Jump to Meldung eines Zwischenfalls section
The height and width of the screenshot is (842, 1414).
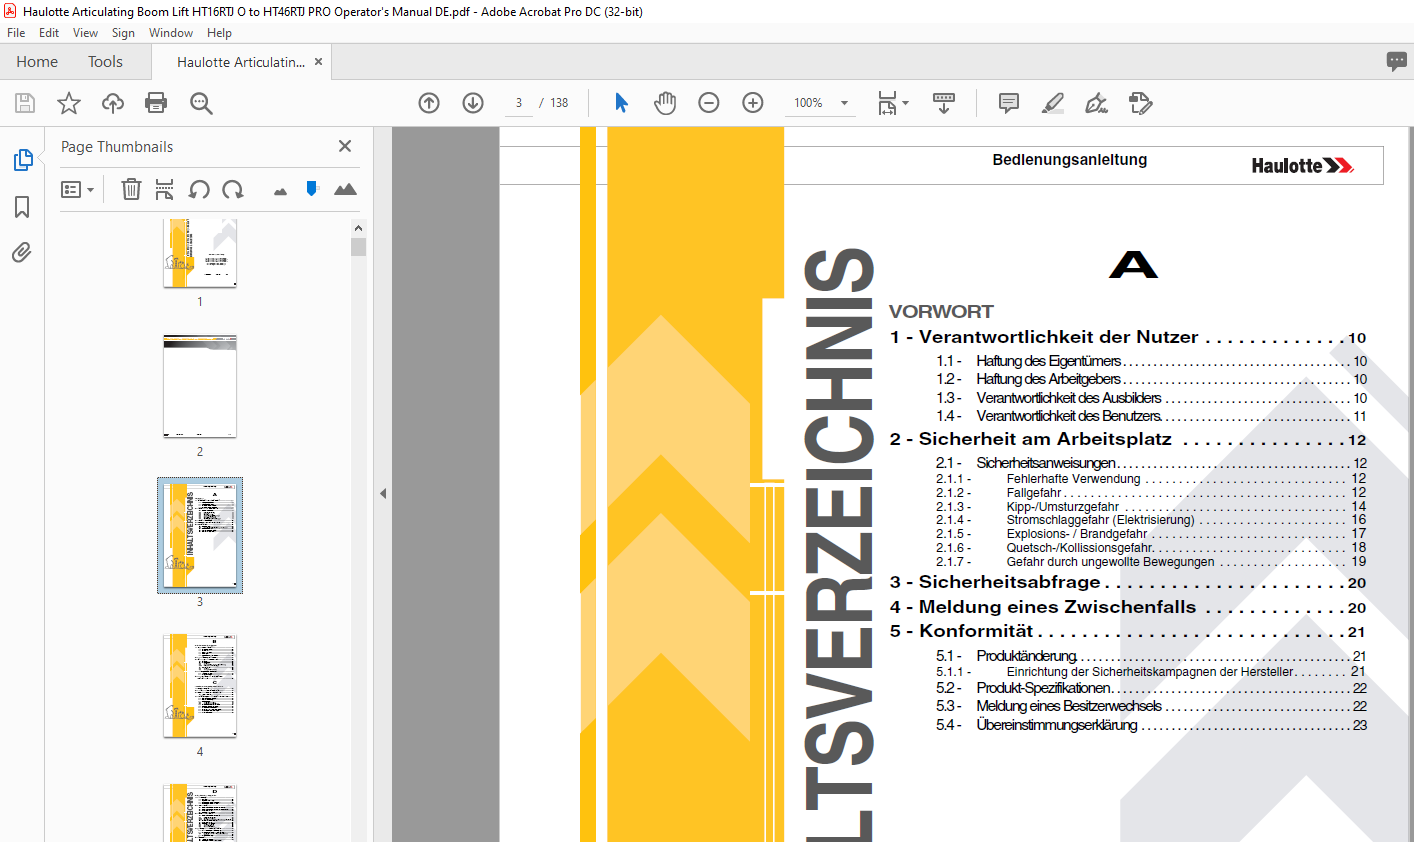click(x=1128, y=607)
